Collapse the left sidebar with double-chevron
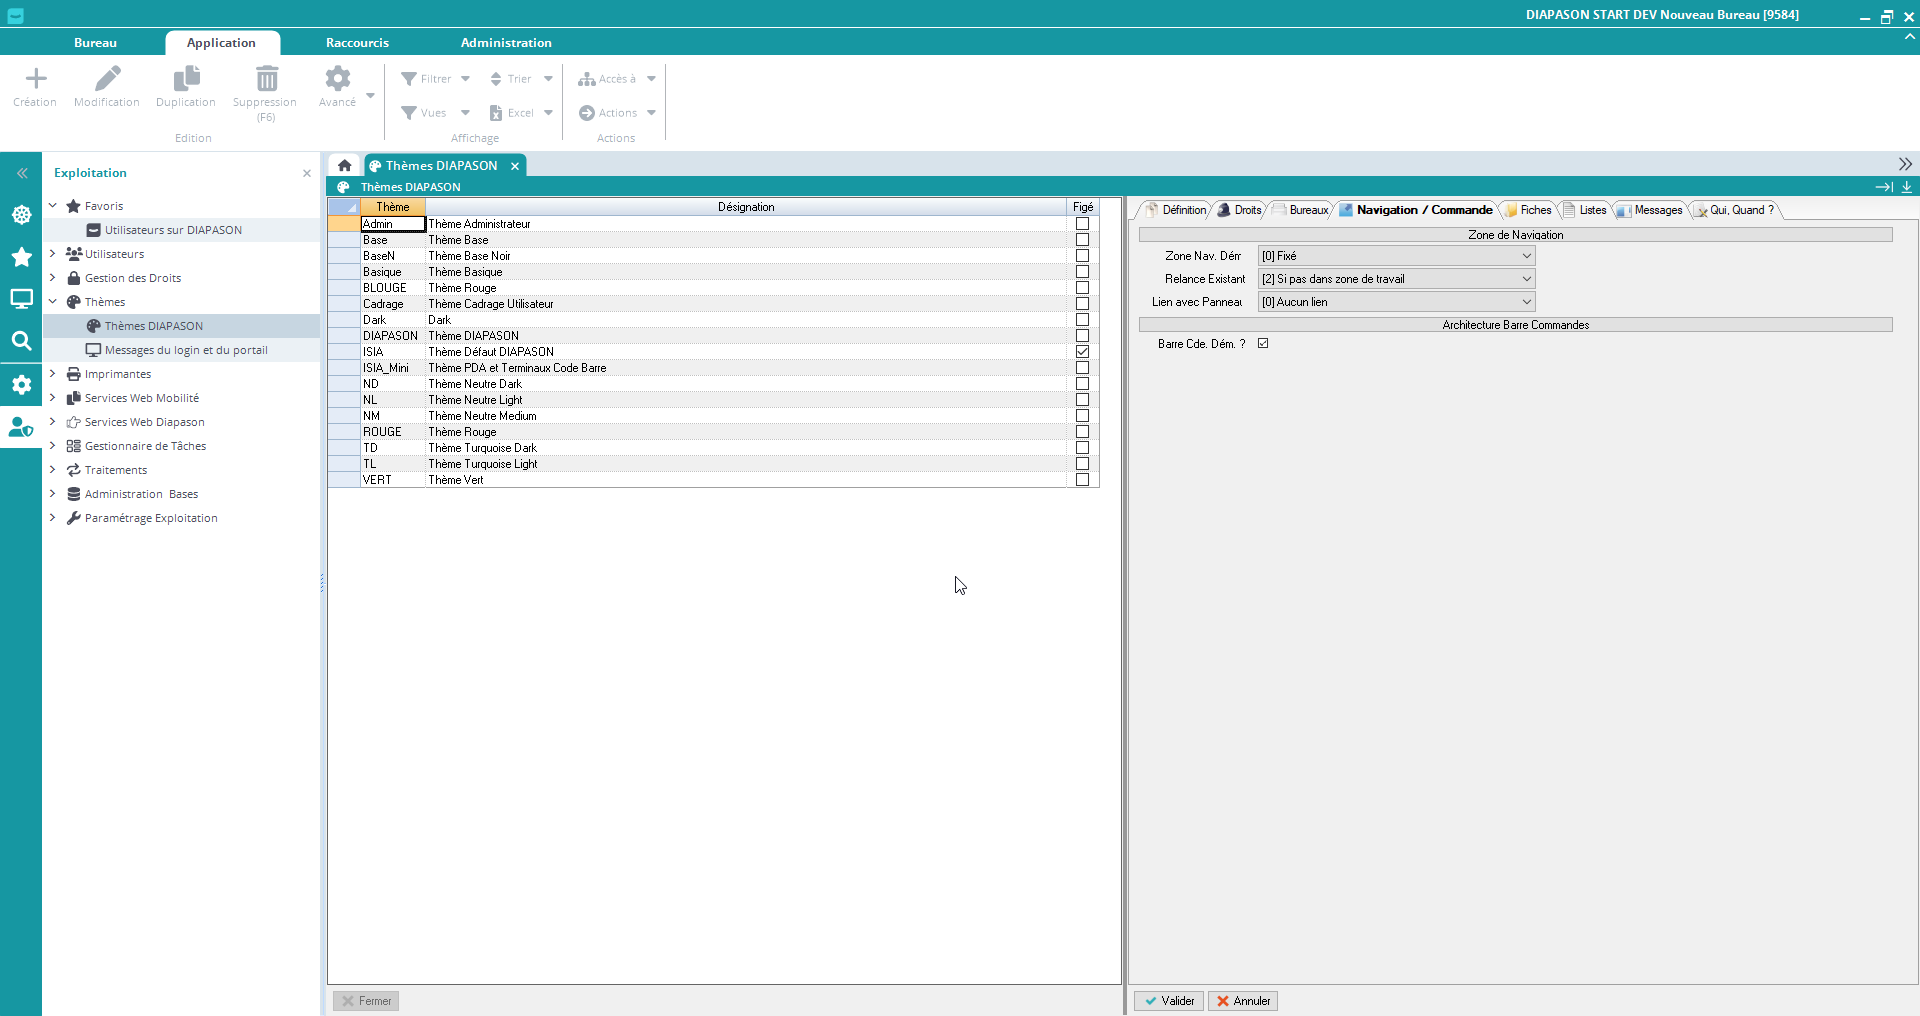 pos(21,173)
